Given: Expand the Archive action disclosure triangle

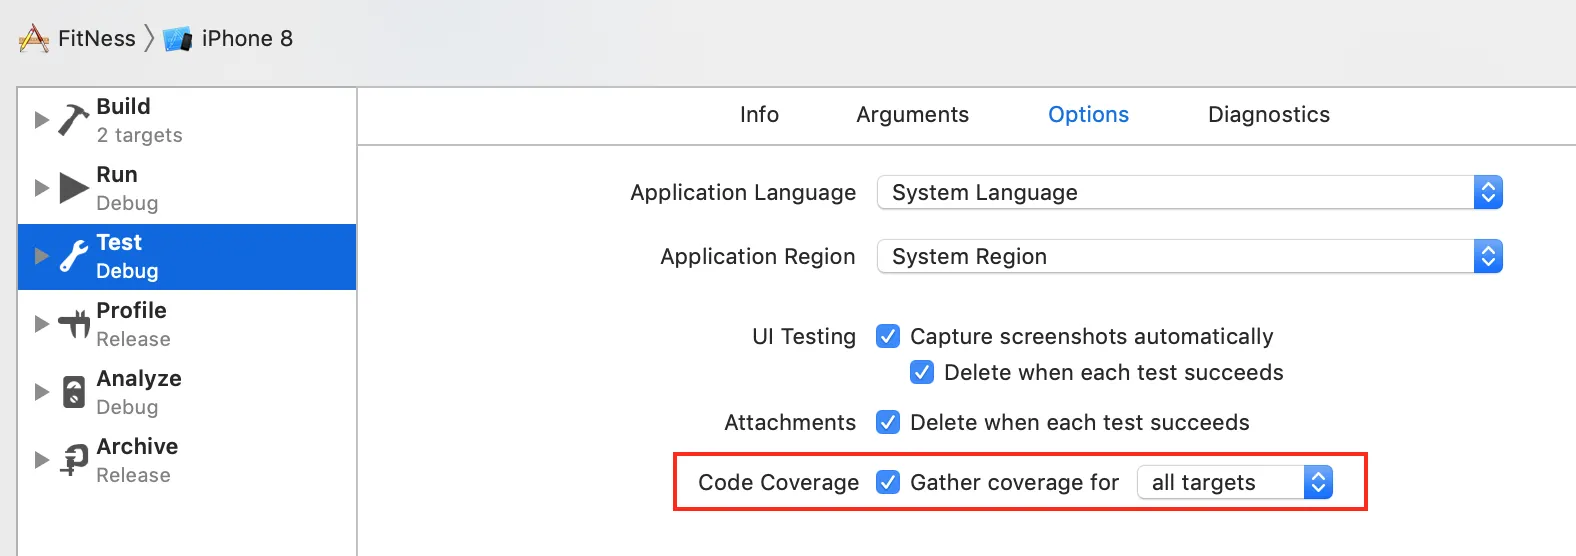Looking at the screenshot, I should click(x=41, y=460).
